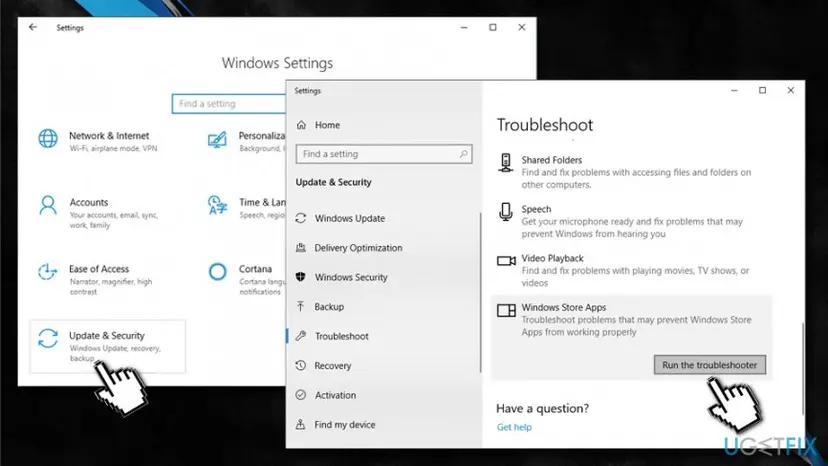Close the Windows Settings back window

point(522,27)
